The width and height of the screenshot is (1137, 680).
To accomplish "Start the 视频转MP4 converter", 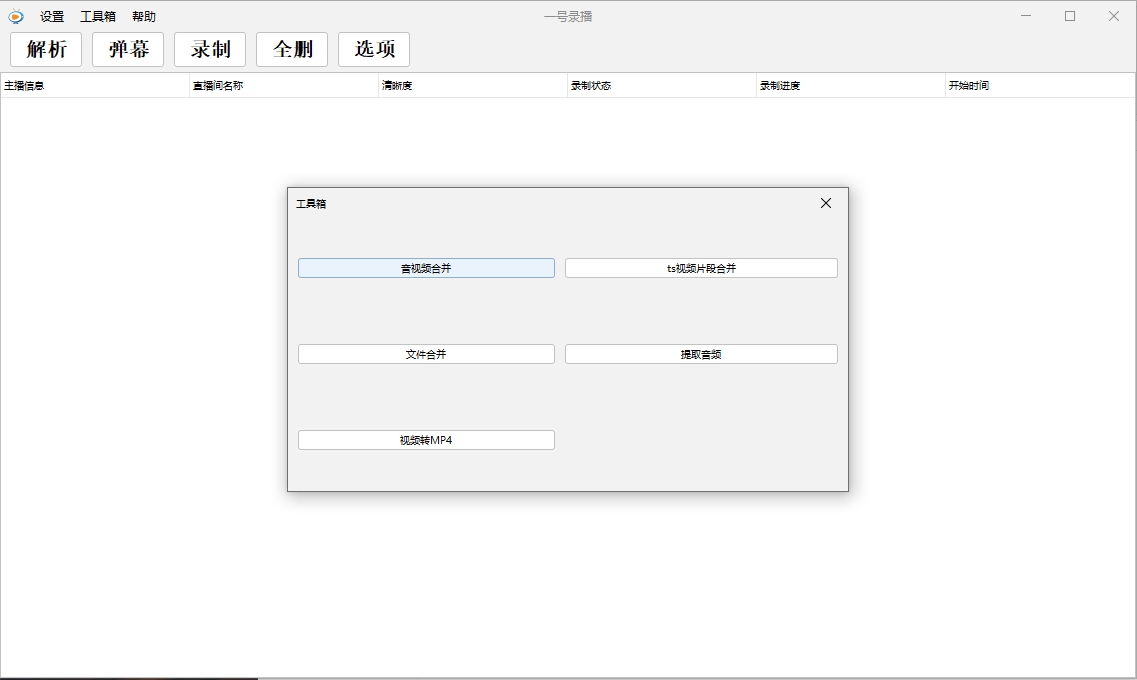I will [426, 440].
